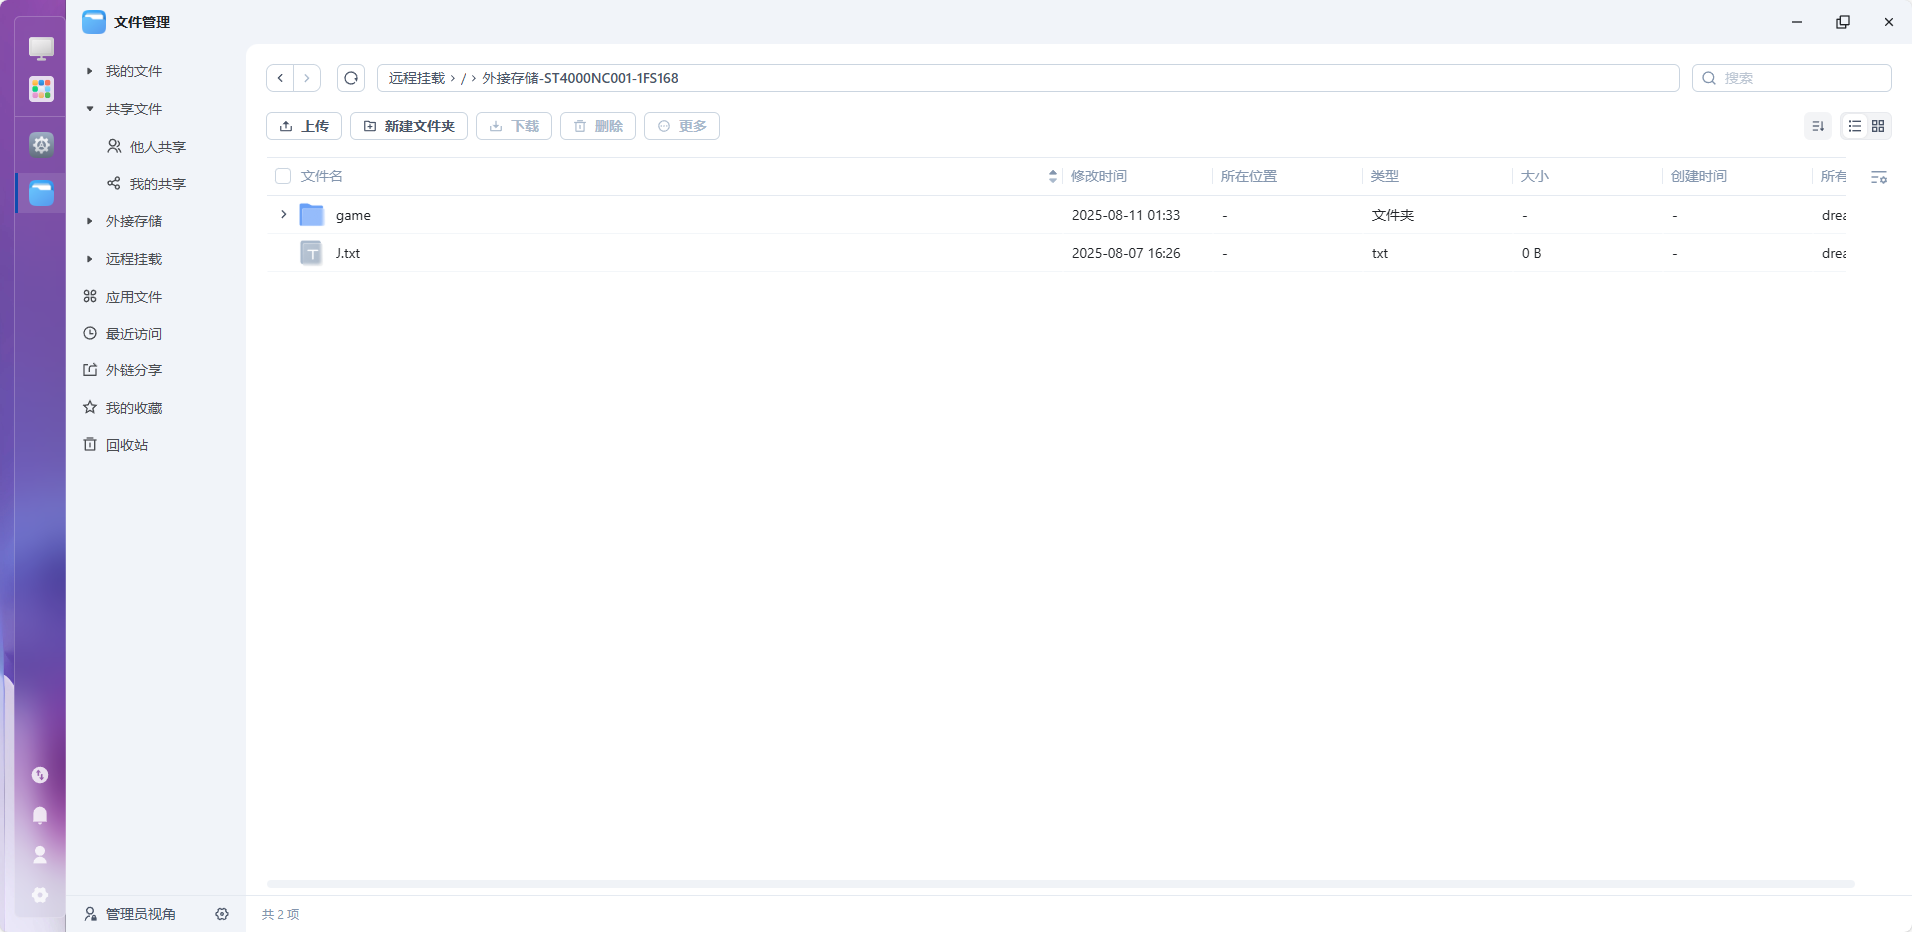
Task: Open the colorful app center icon in dock
Action: pos(41,89)
